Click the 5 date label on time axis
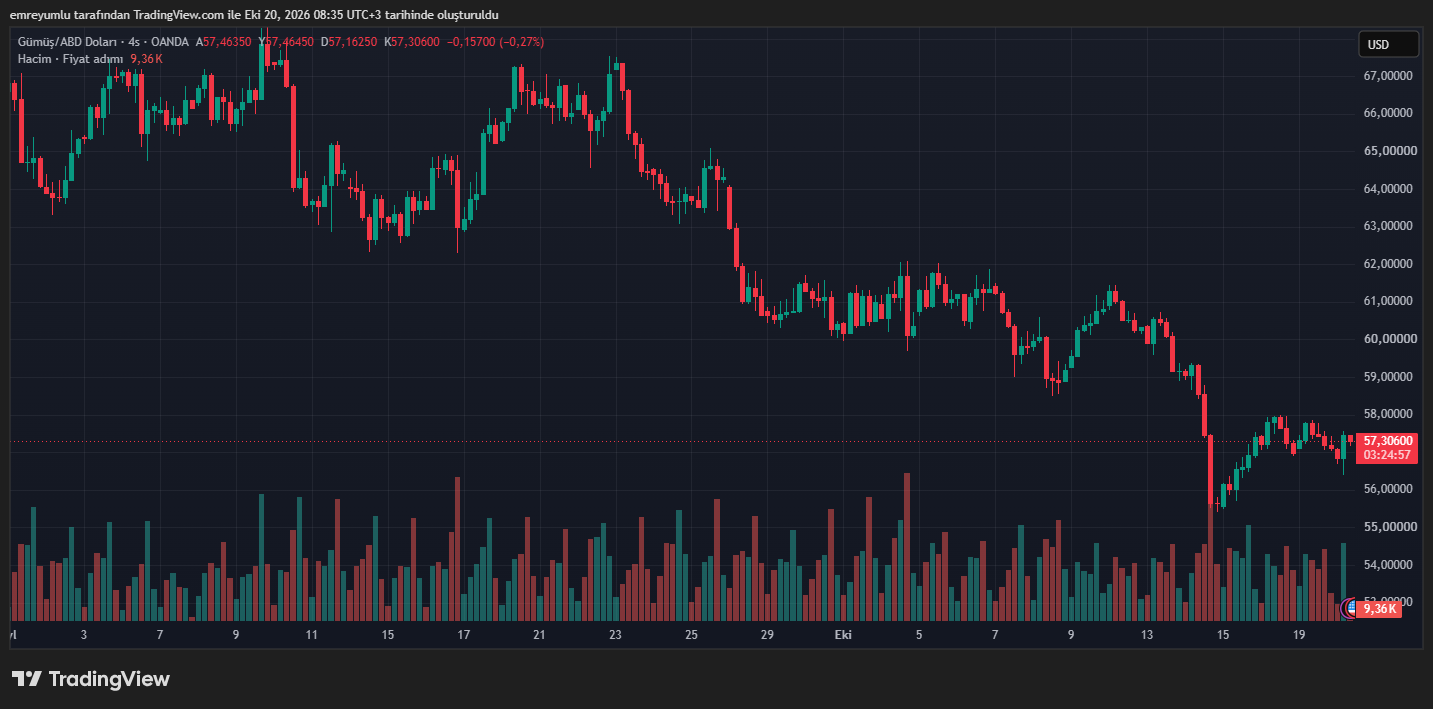 pos(919,635)
